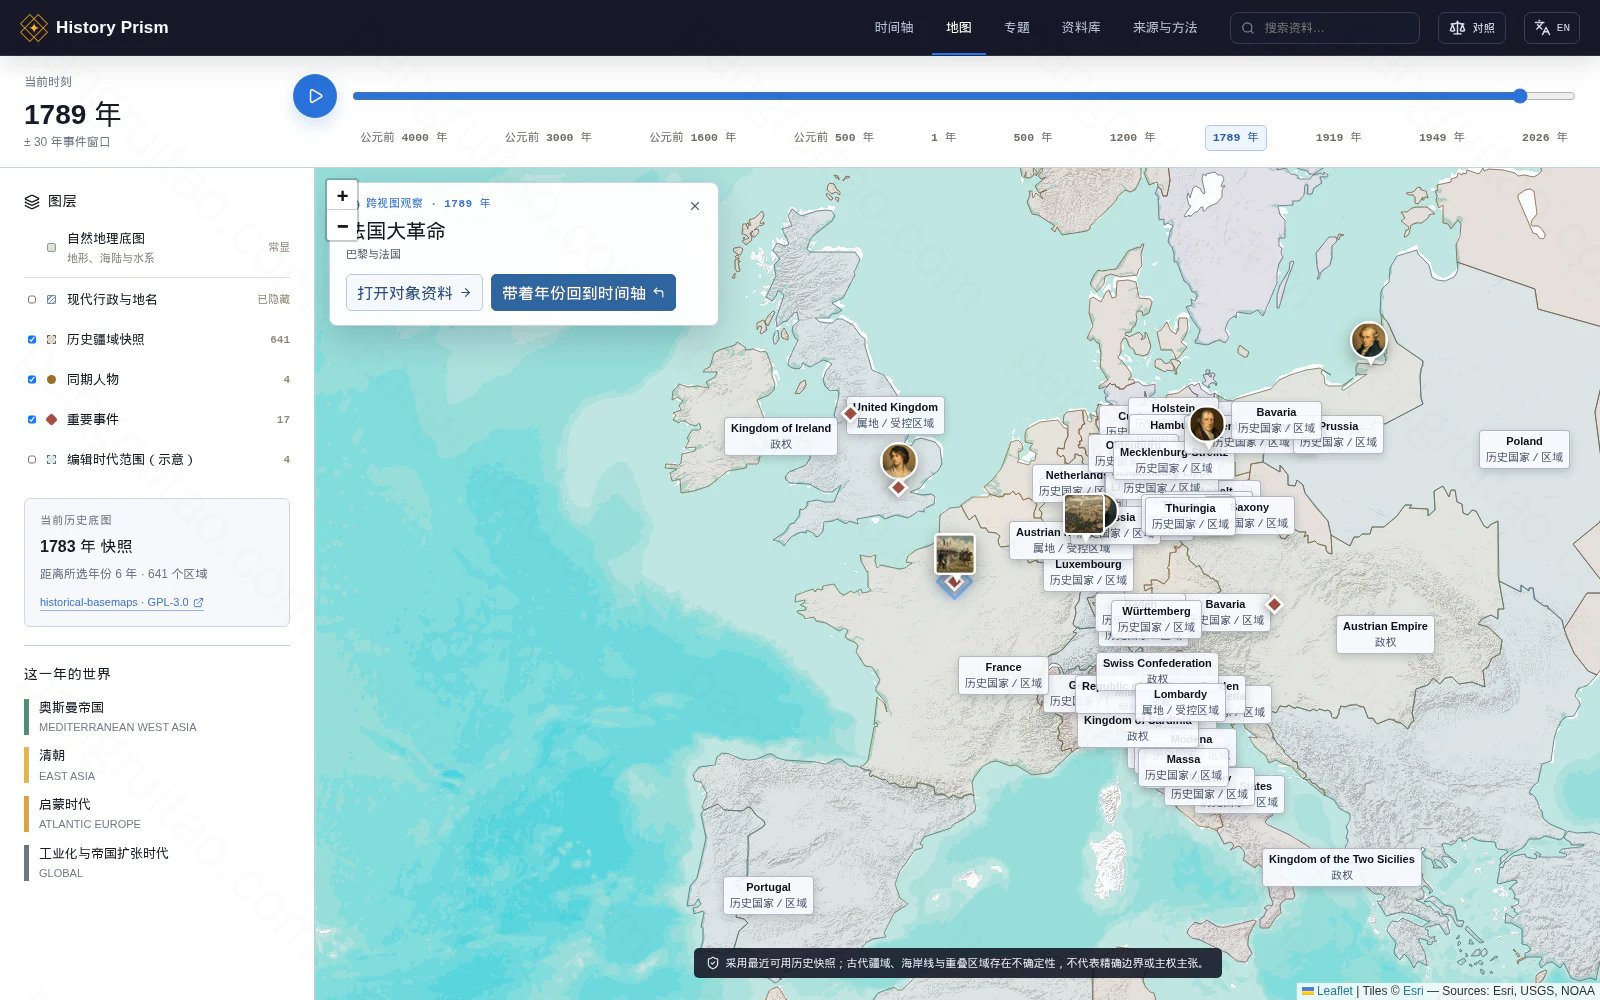
Task: Jump to 2026 年 on timeline
Action: [1544, 138]
